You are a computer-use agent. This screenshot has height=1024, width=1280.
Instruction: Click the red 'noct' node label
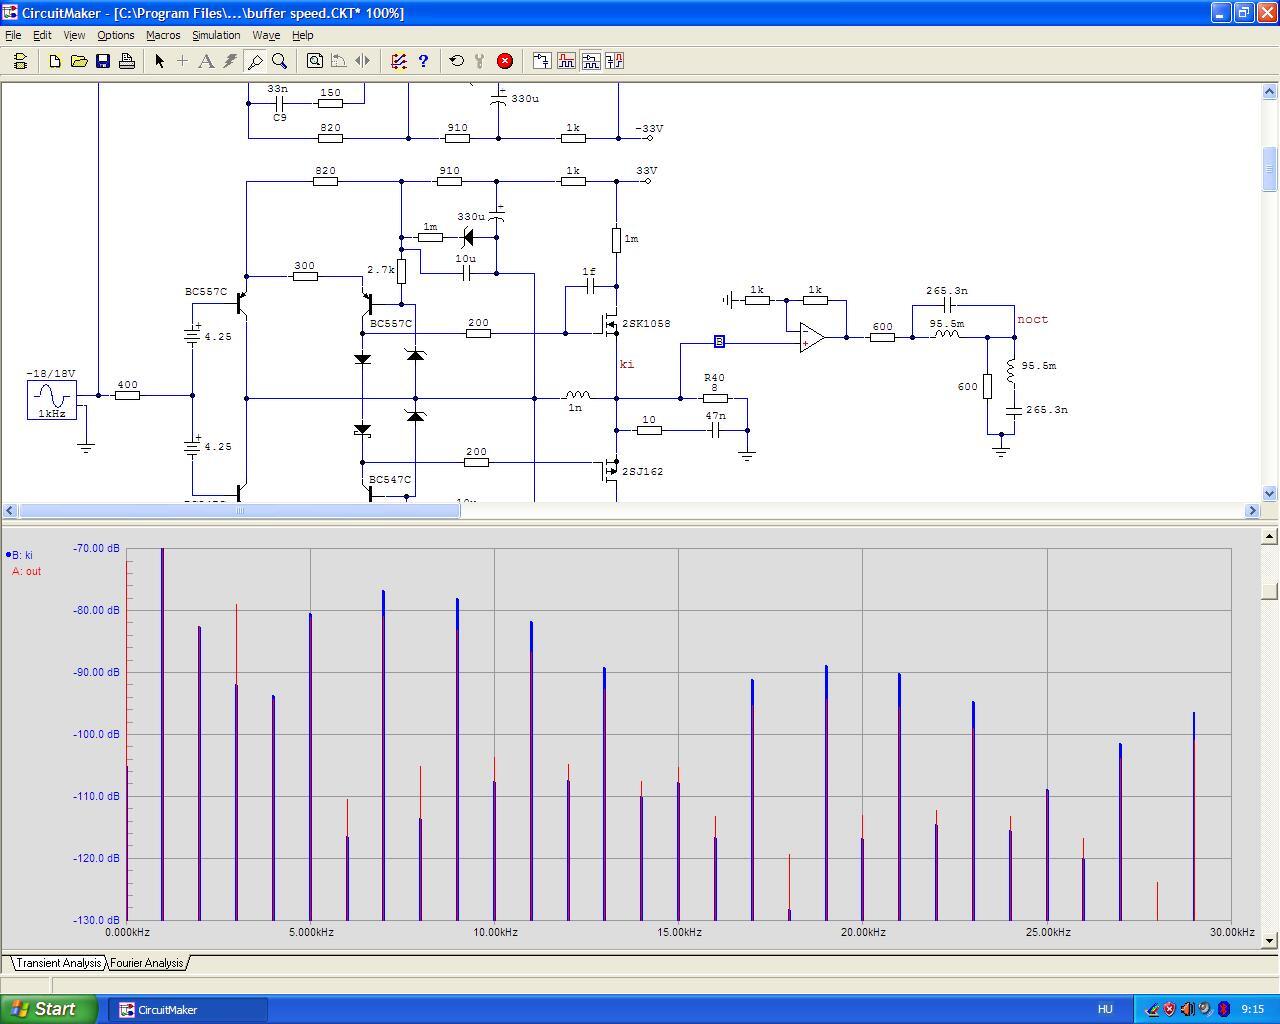(1033, 319)
